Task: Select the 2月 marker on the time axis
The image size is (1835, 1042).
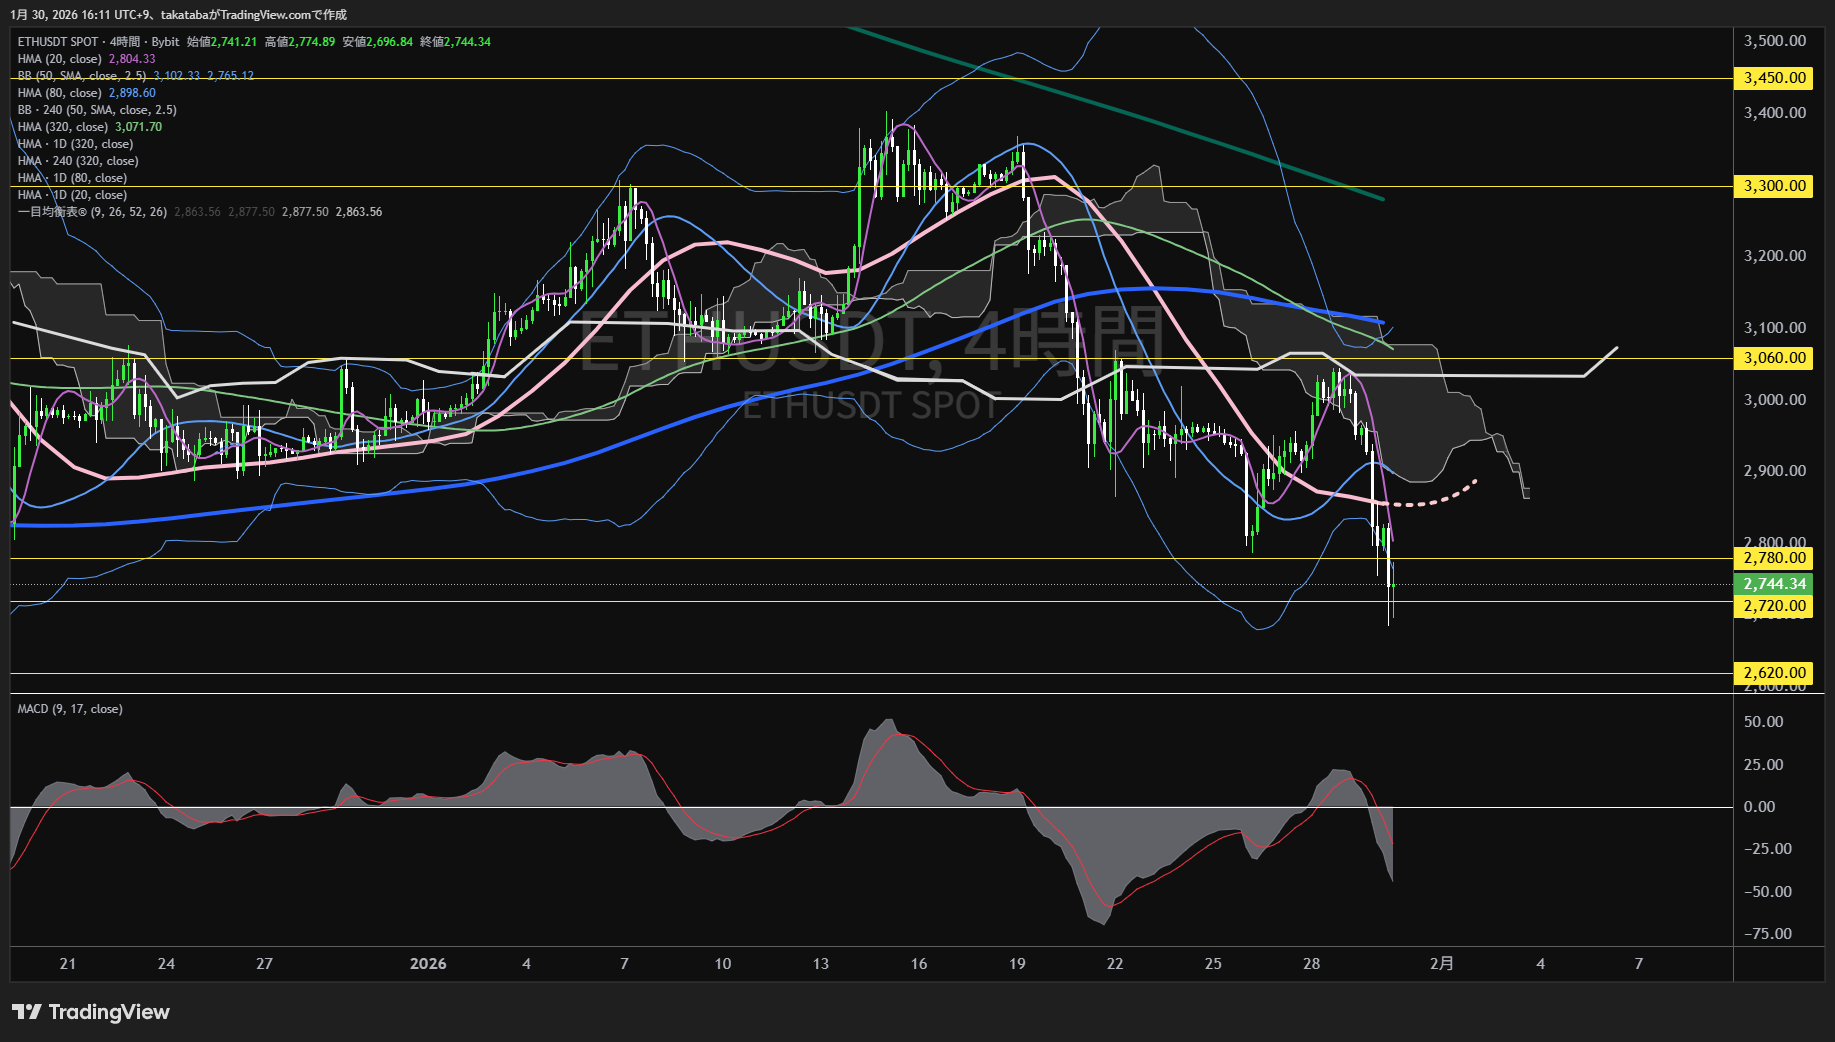Action: pos(1441,964)
